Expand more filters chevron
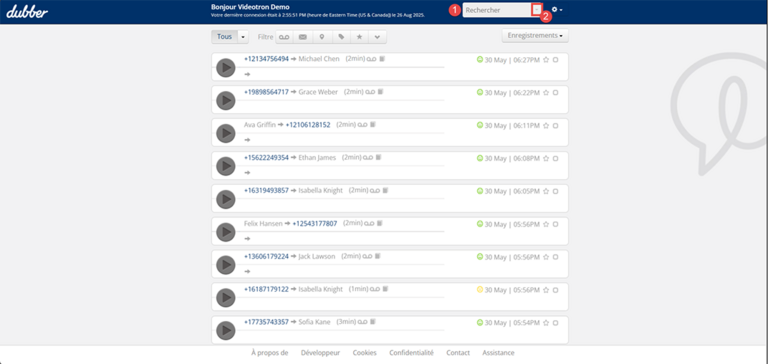This screenshot has height=364, width=768. click(377, 37)
